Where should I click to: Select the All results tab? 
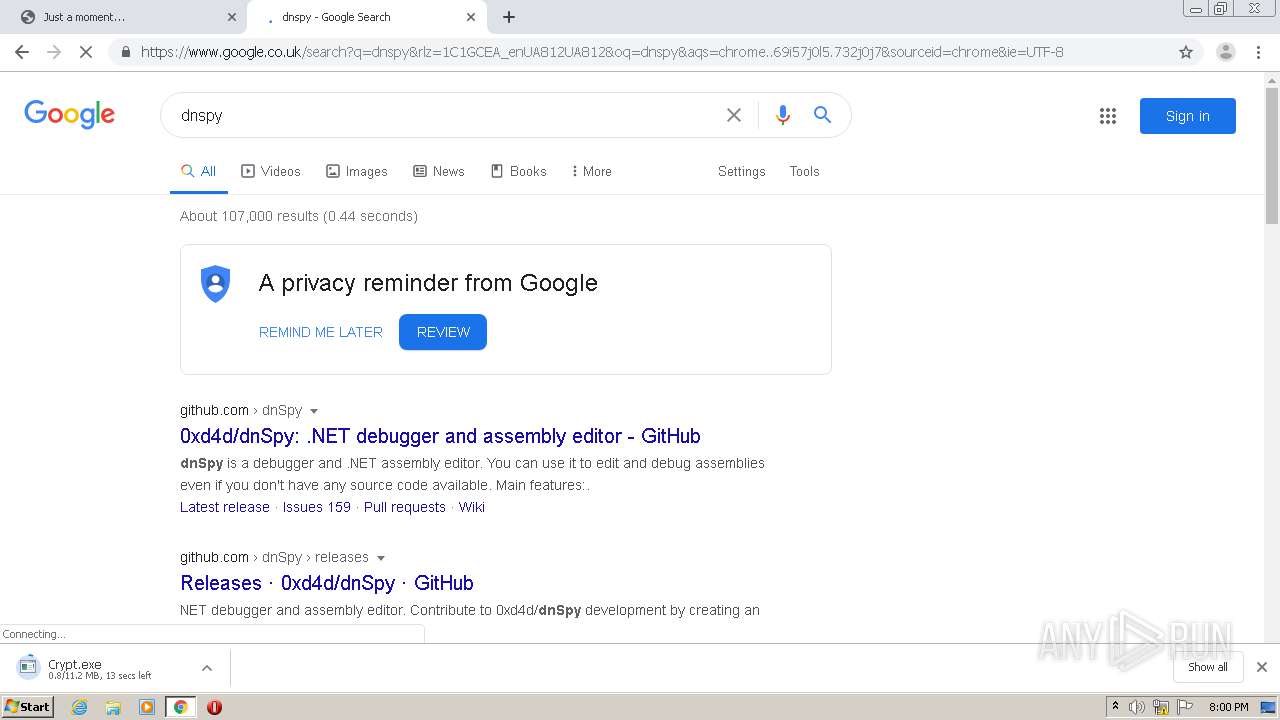coord(198,171)
